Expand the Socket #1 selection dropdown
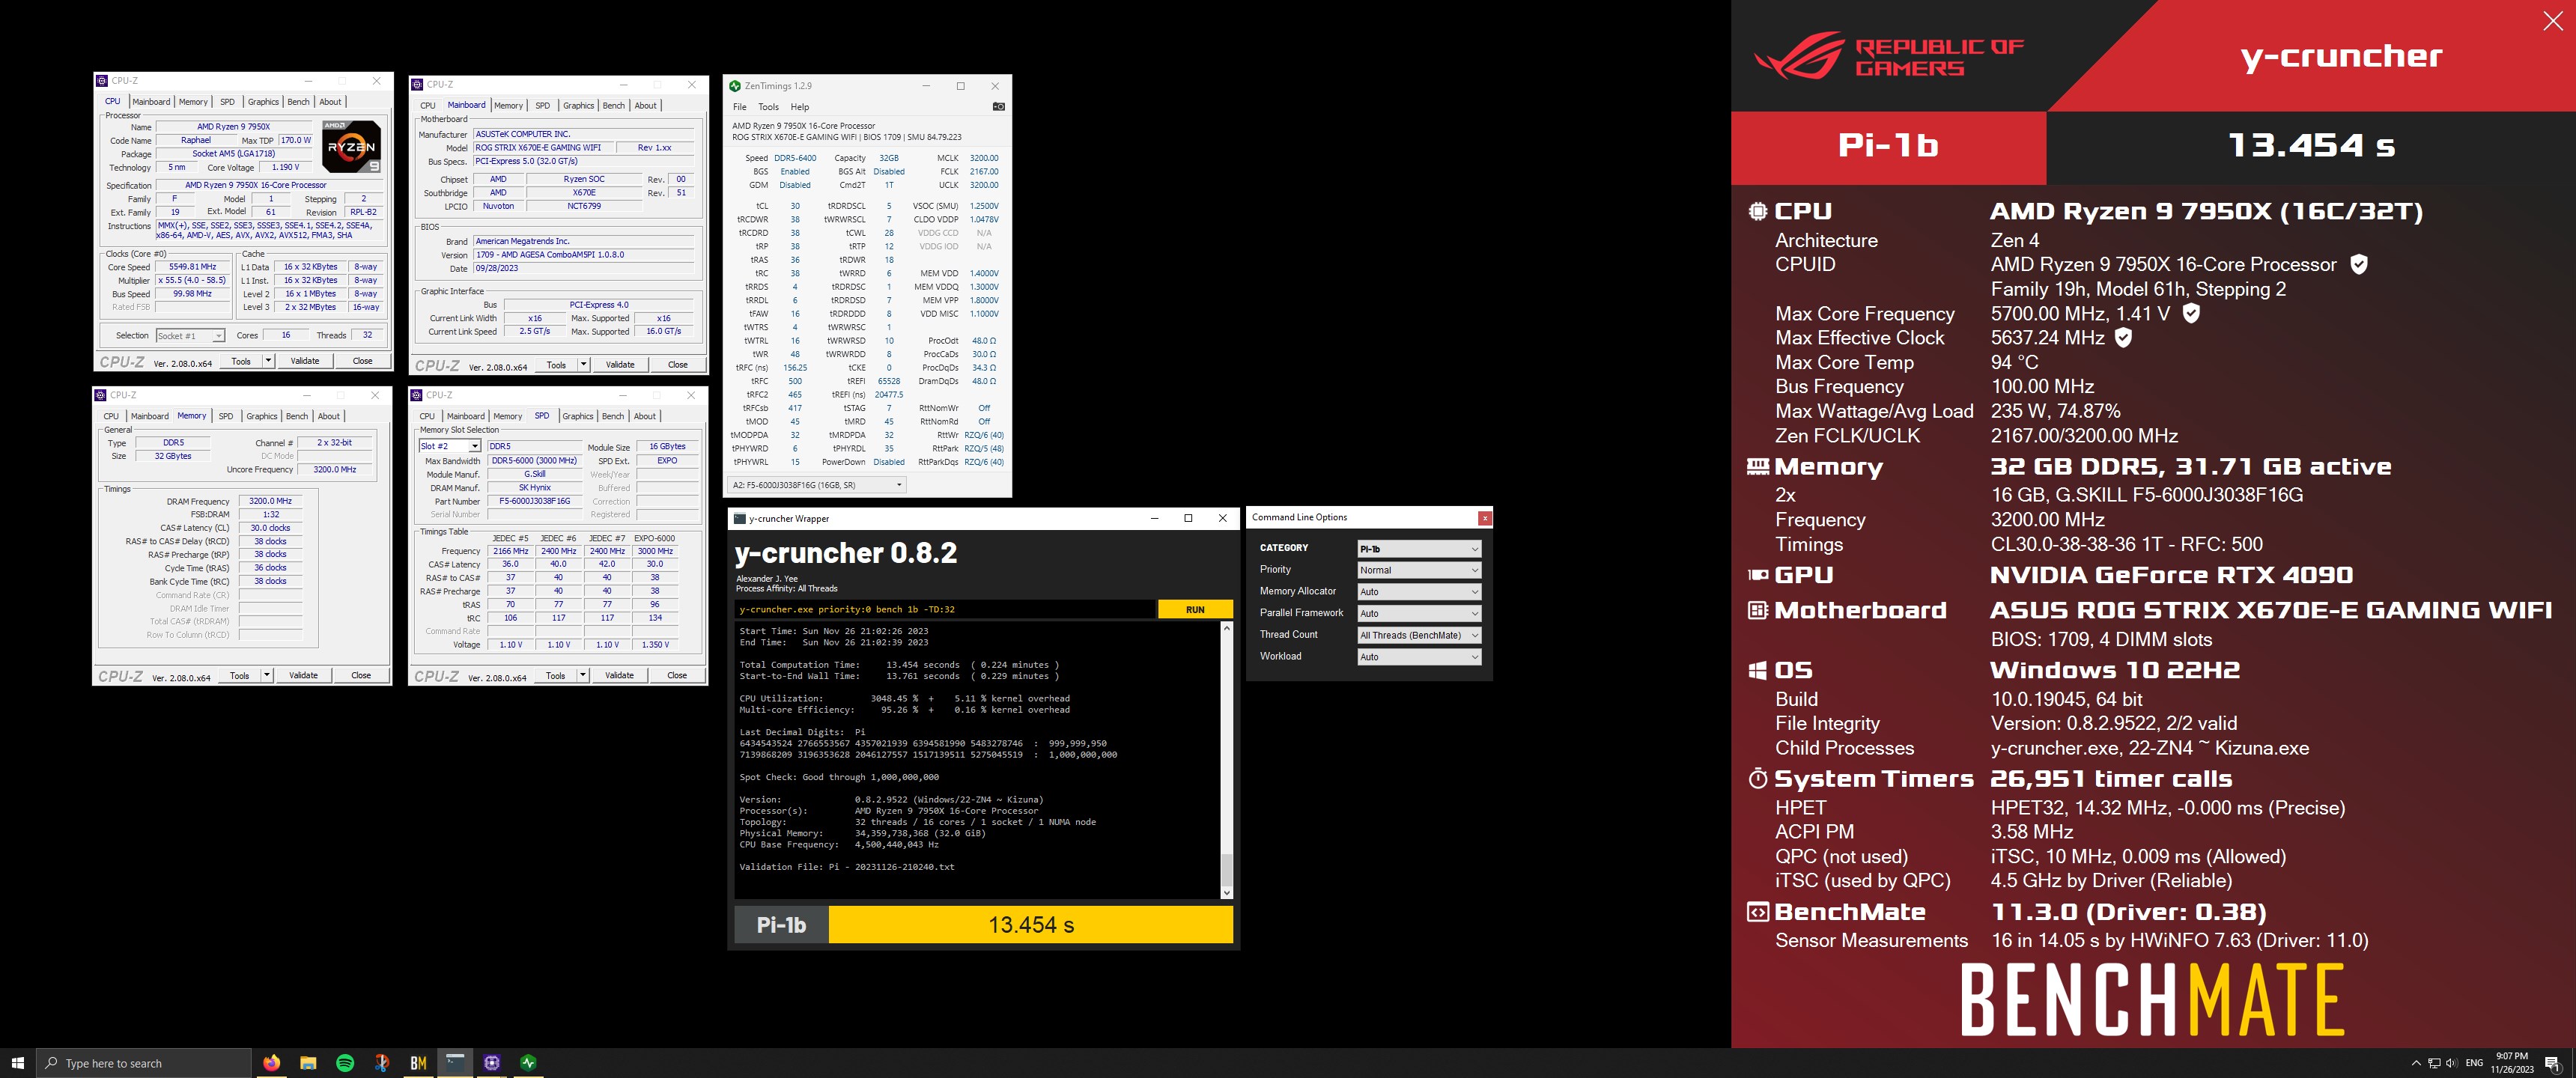The width and height of the screenshot is (2576, 1078). [218, 336]
